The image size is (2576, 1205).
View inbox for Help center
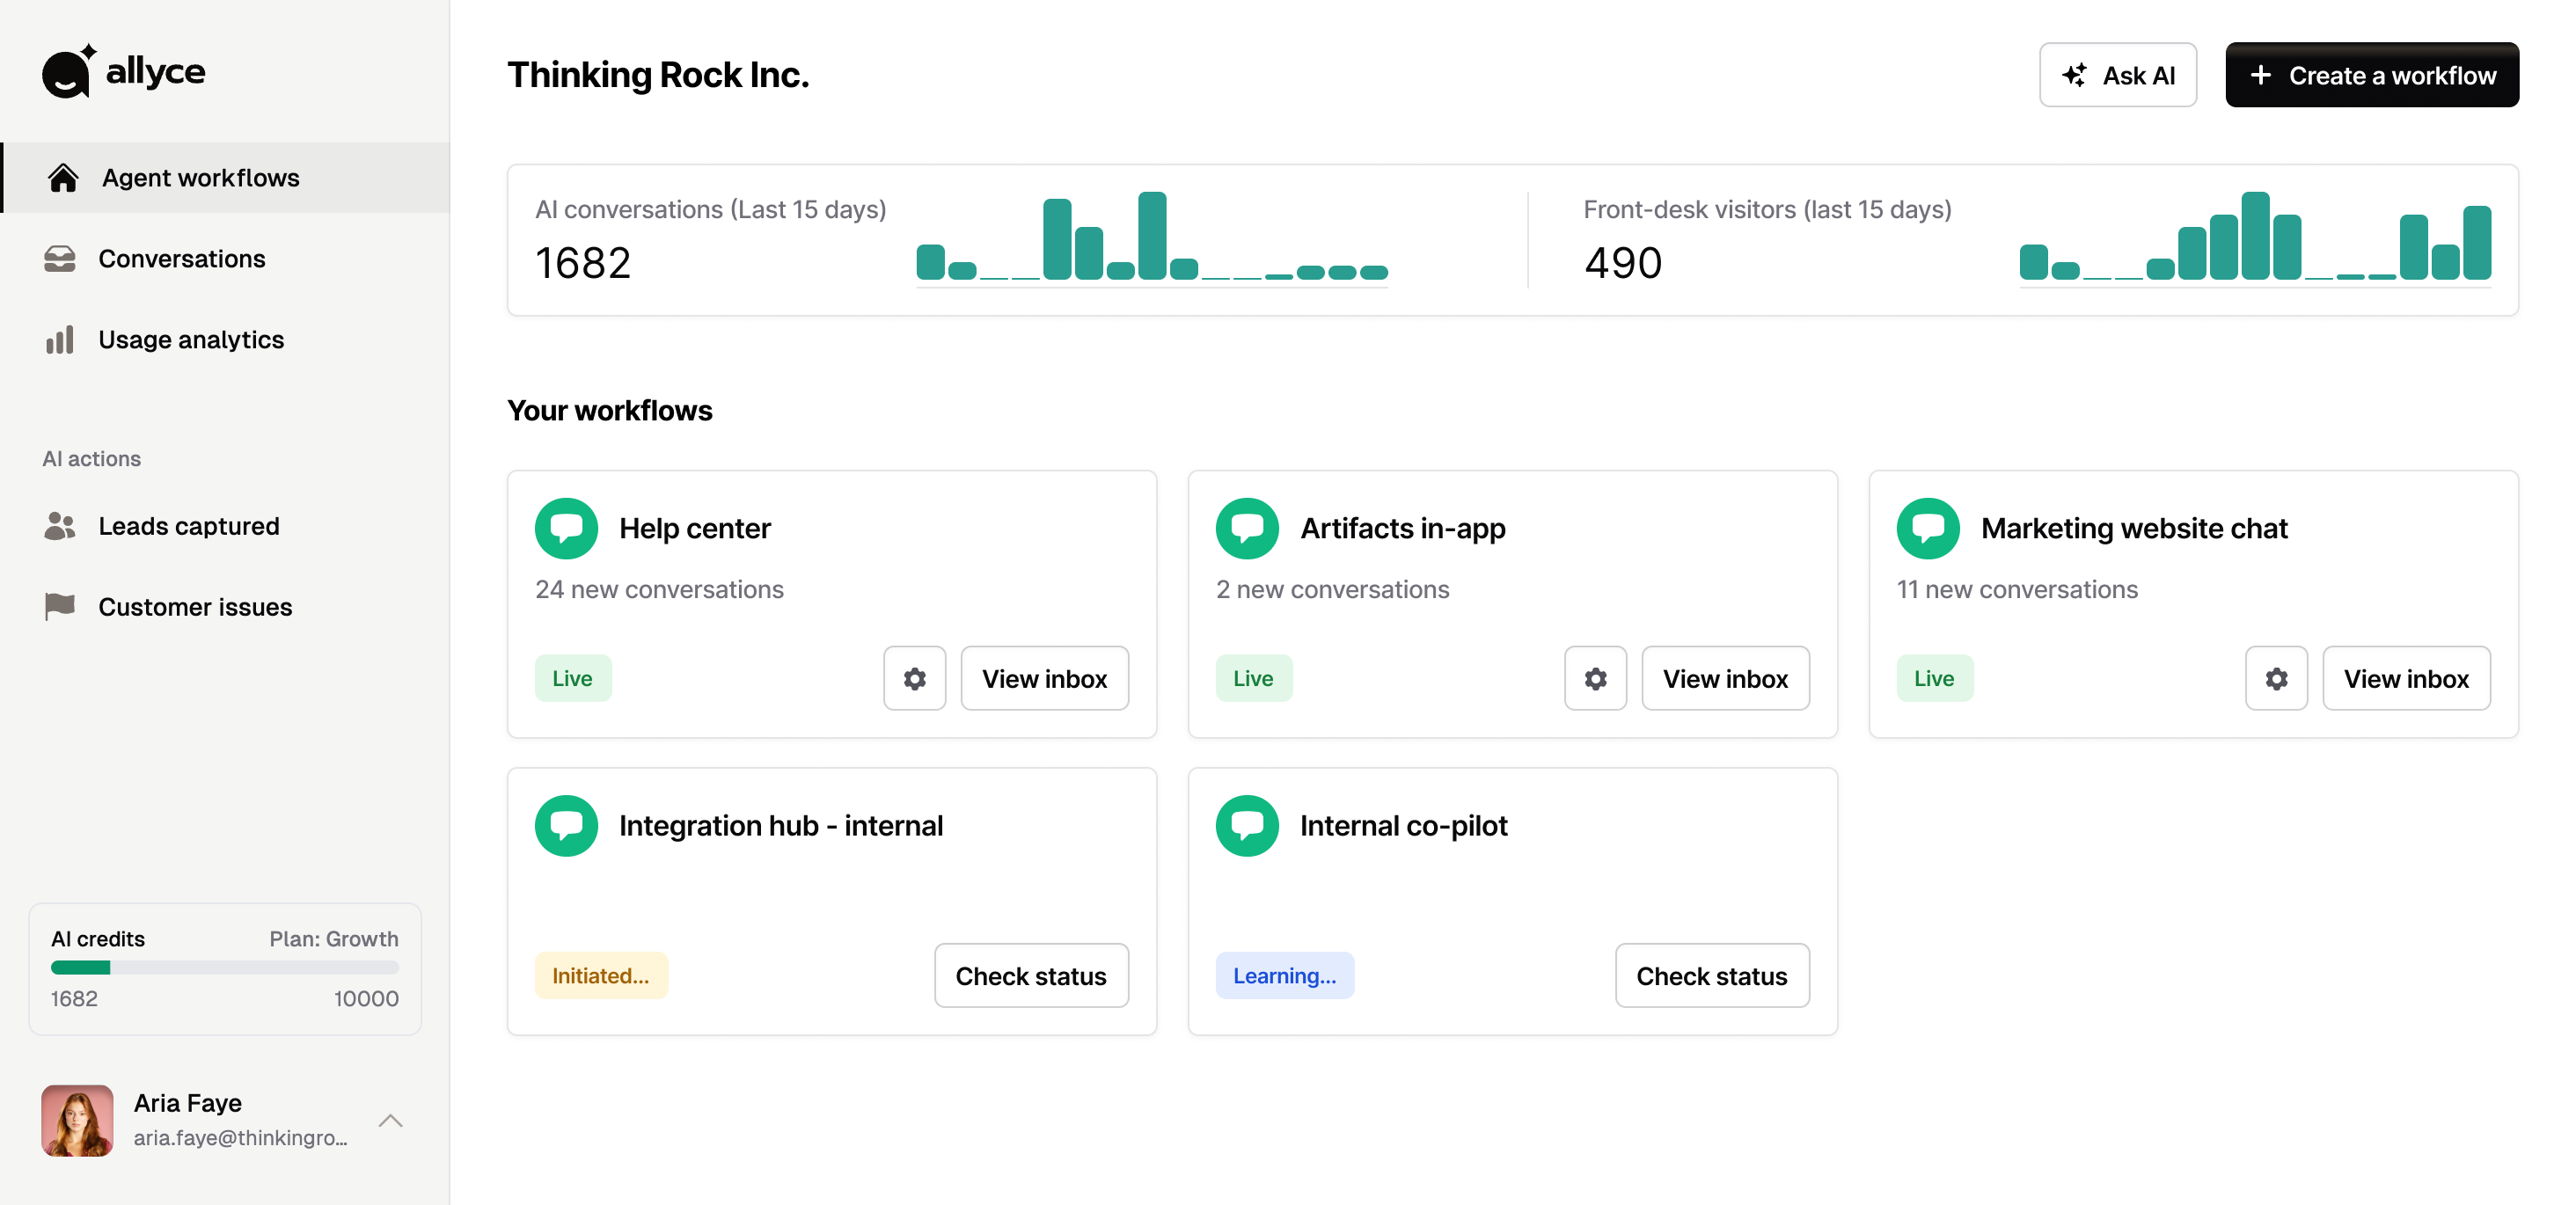(x=1044, y=679)
